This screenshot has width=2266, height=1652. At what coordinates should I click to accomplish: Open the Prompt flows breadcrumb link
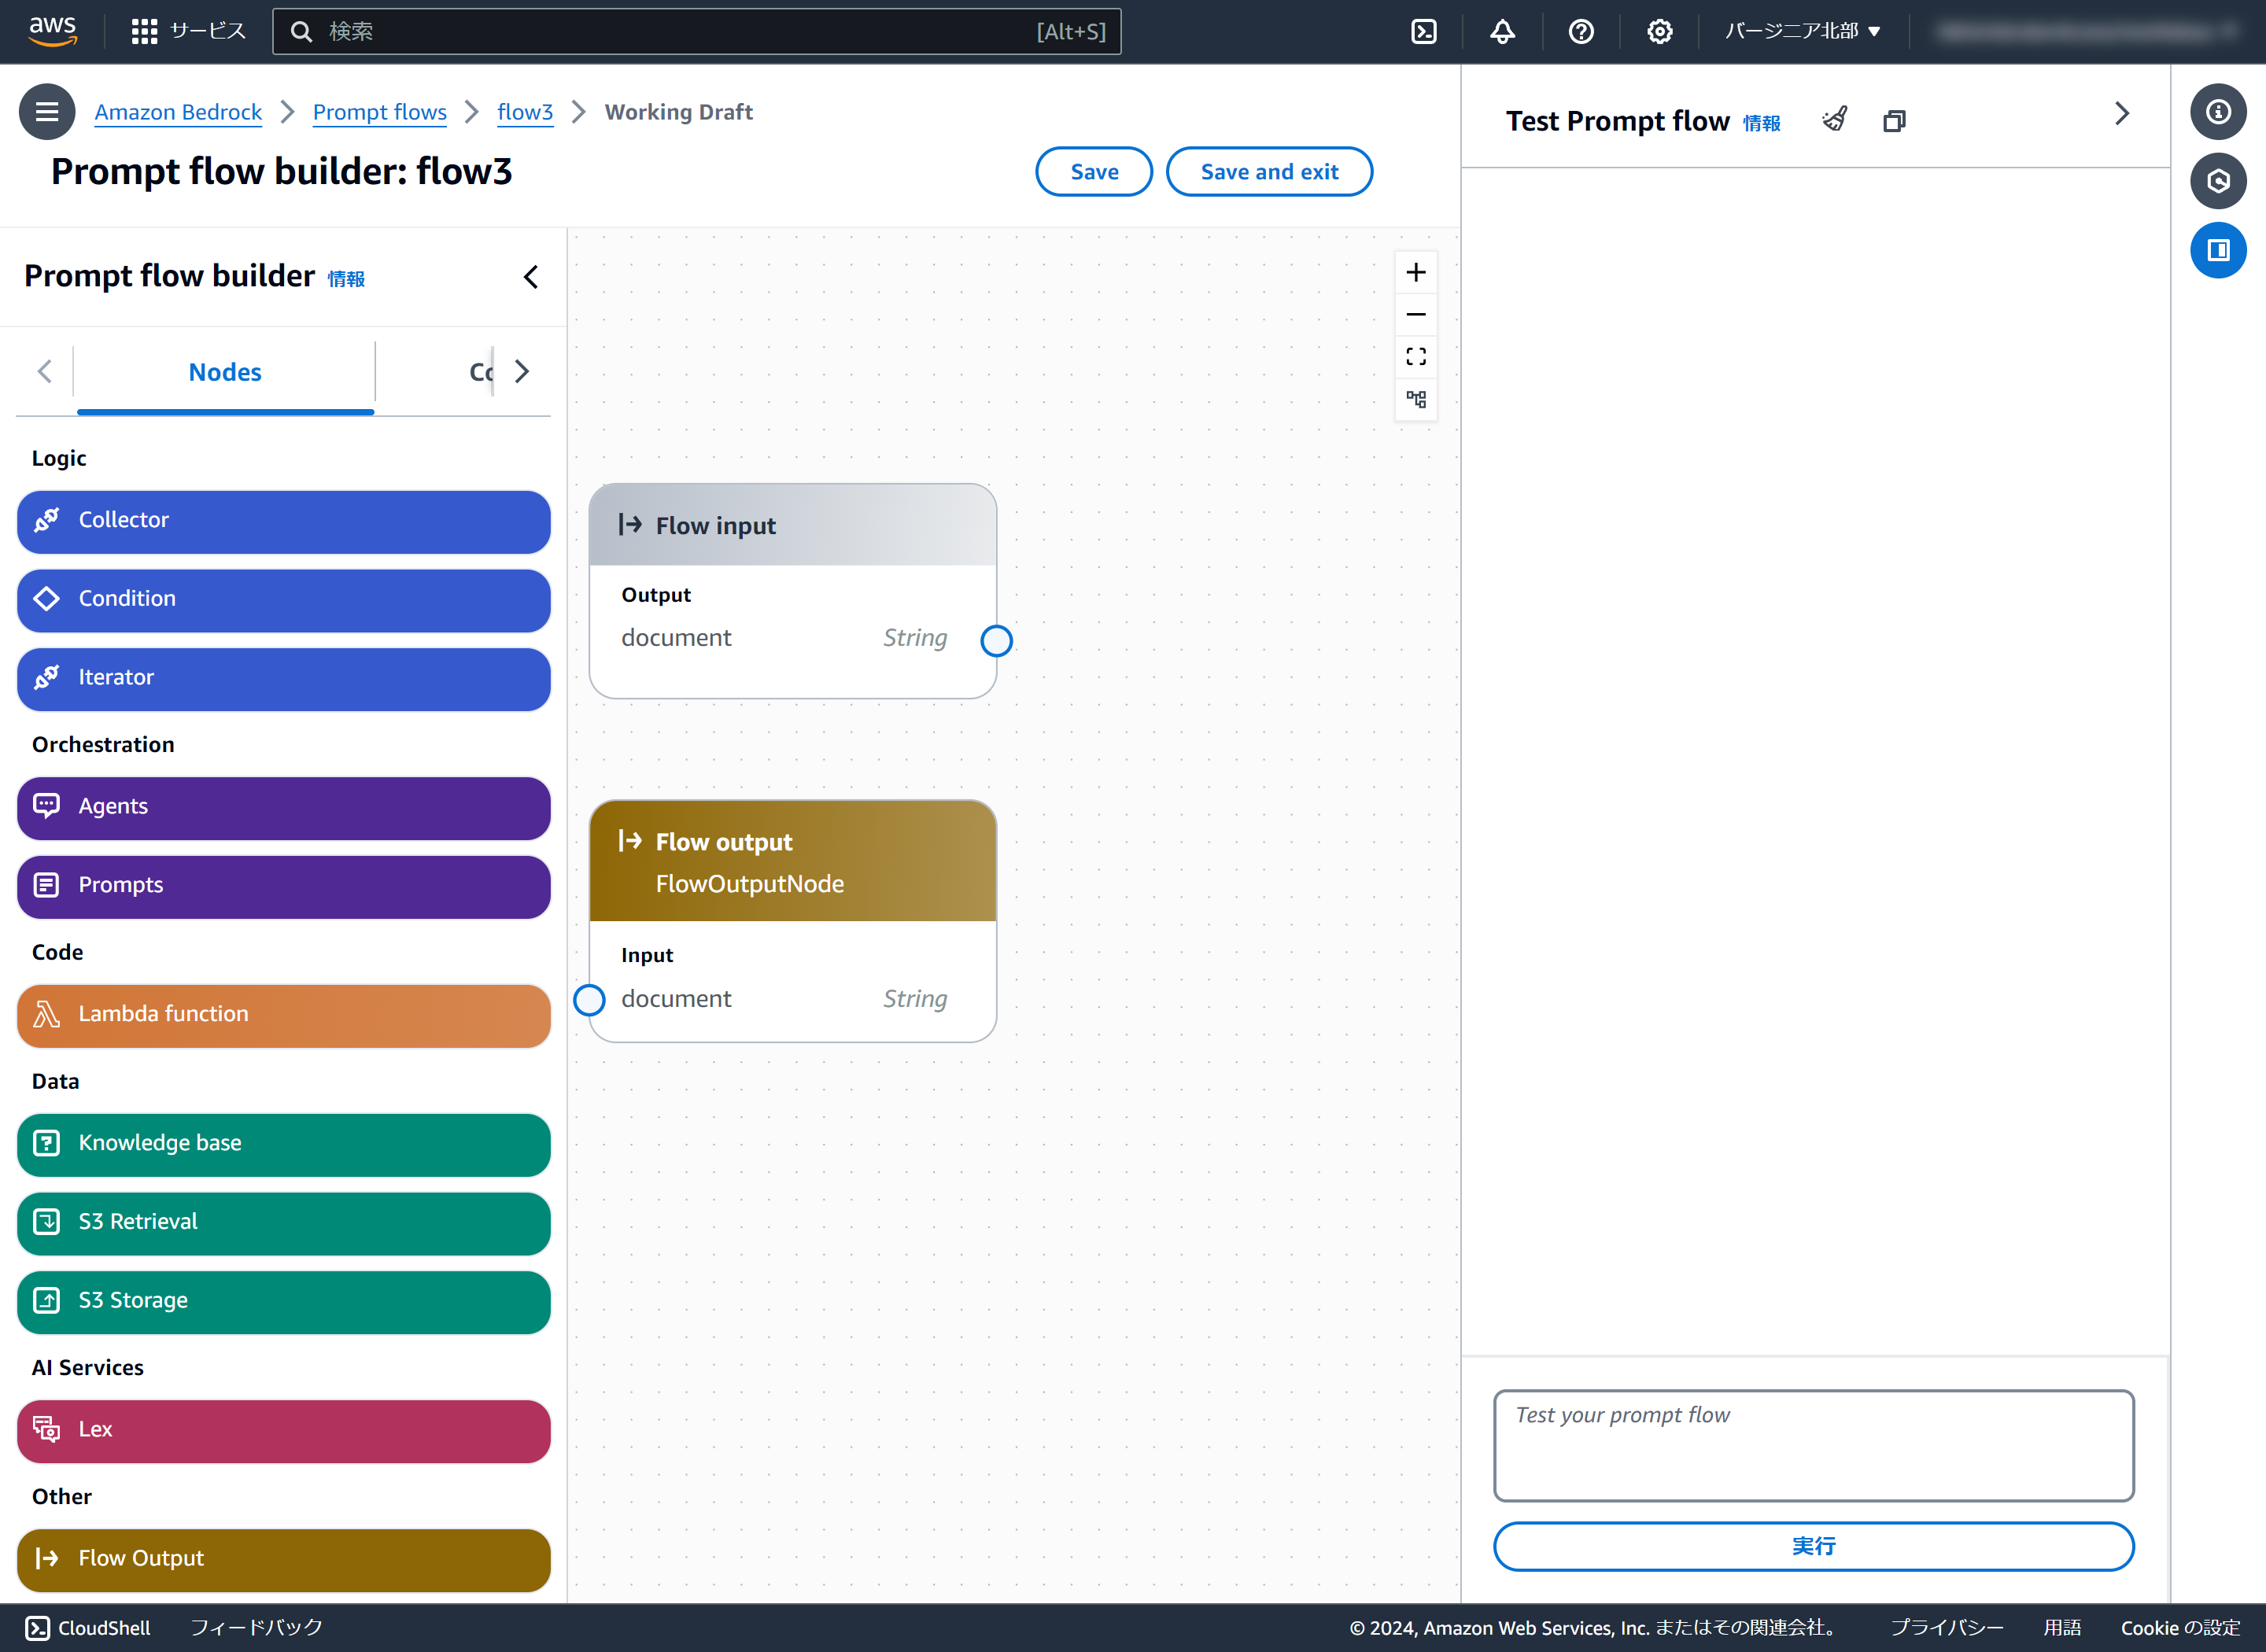point(379,112)
